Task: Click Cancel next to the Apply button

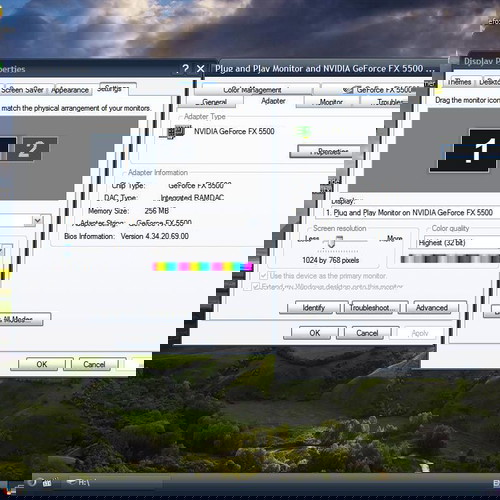Action: coord(367,333)
